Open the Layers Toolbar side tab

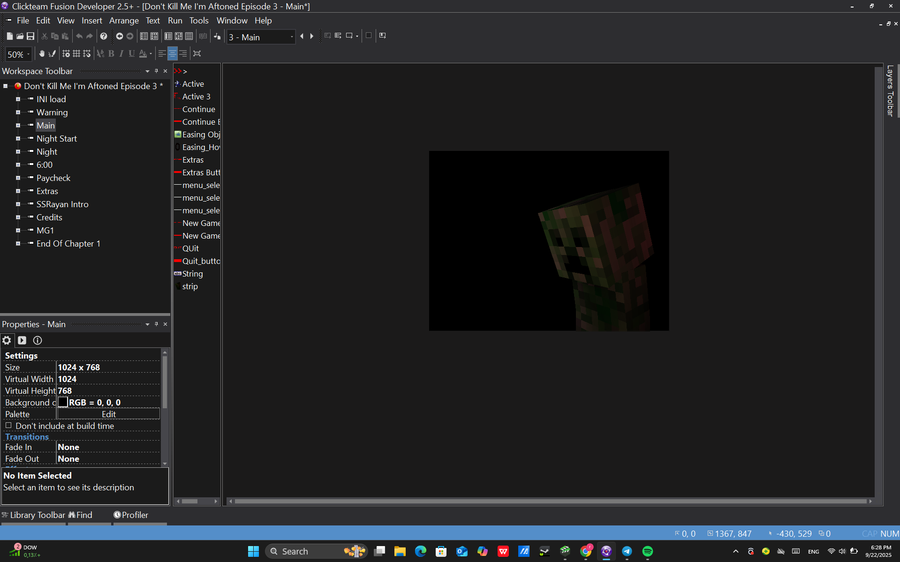tap(890, 90)
